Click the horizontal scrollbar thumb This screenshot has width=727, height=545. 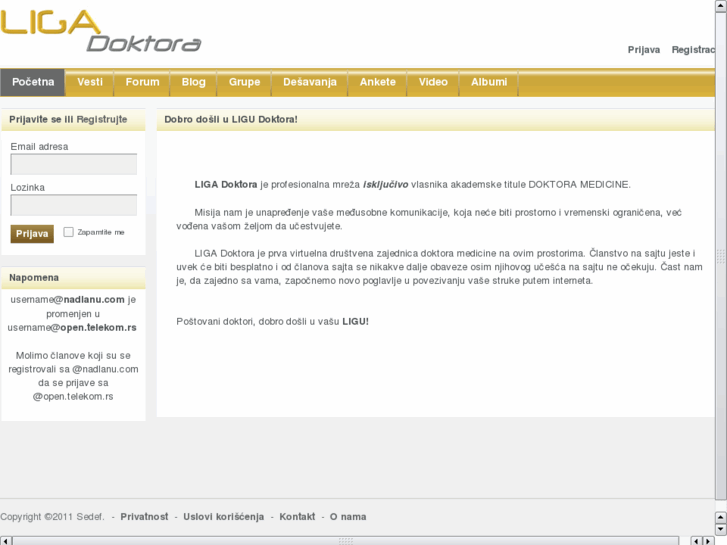[346, 541]
